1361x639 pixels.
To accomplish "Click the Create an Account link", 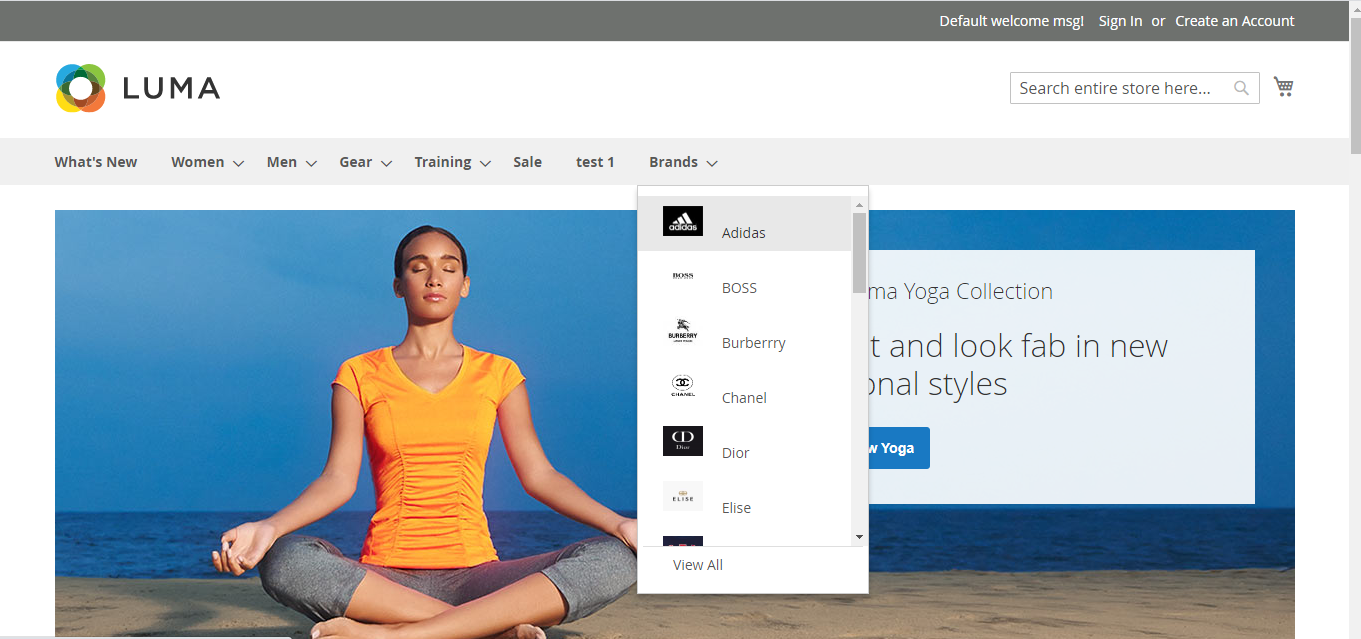I will click(x=1234, y=21).
